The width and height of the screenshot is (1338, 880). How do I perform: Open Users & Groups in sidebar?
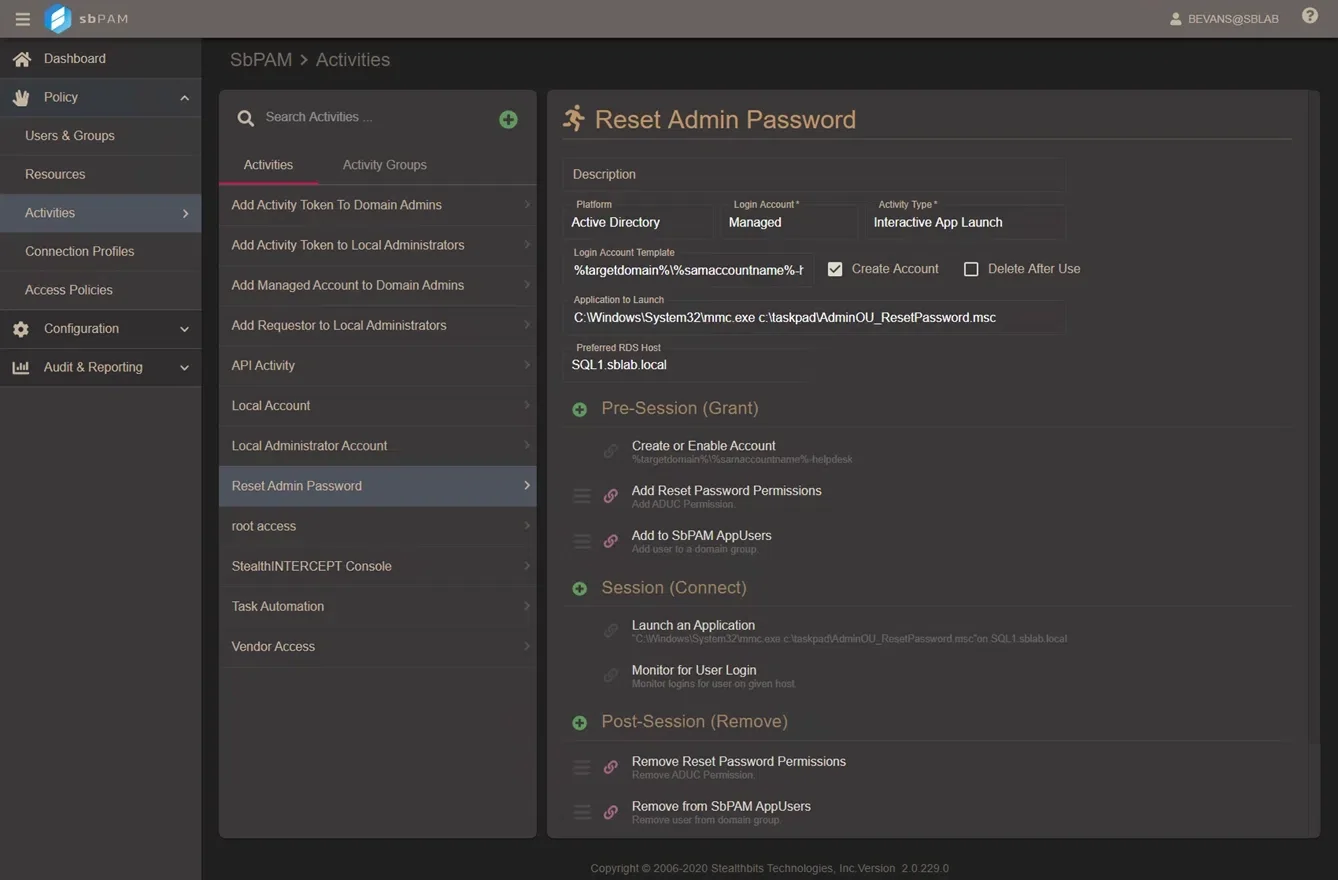70,136
